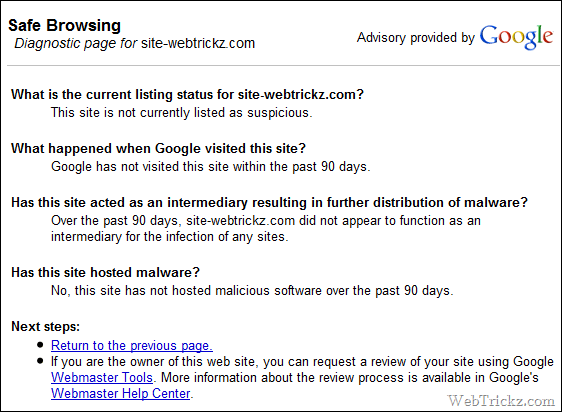
Task: Click 'Advisory provided by' text
Action: (416, 37)
